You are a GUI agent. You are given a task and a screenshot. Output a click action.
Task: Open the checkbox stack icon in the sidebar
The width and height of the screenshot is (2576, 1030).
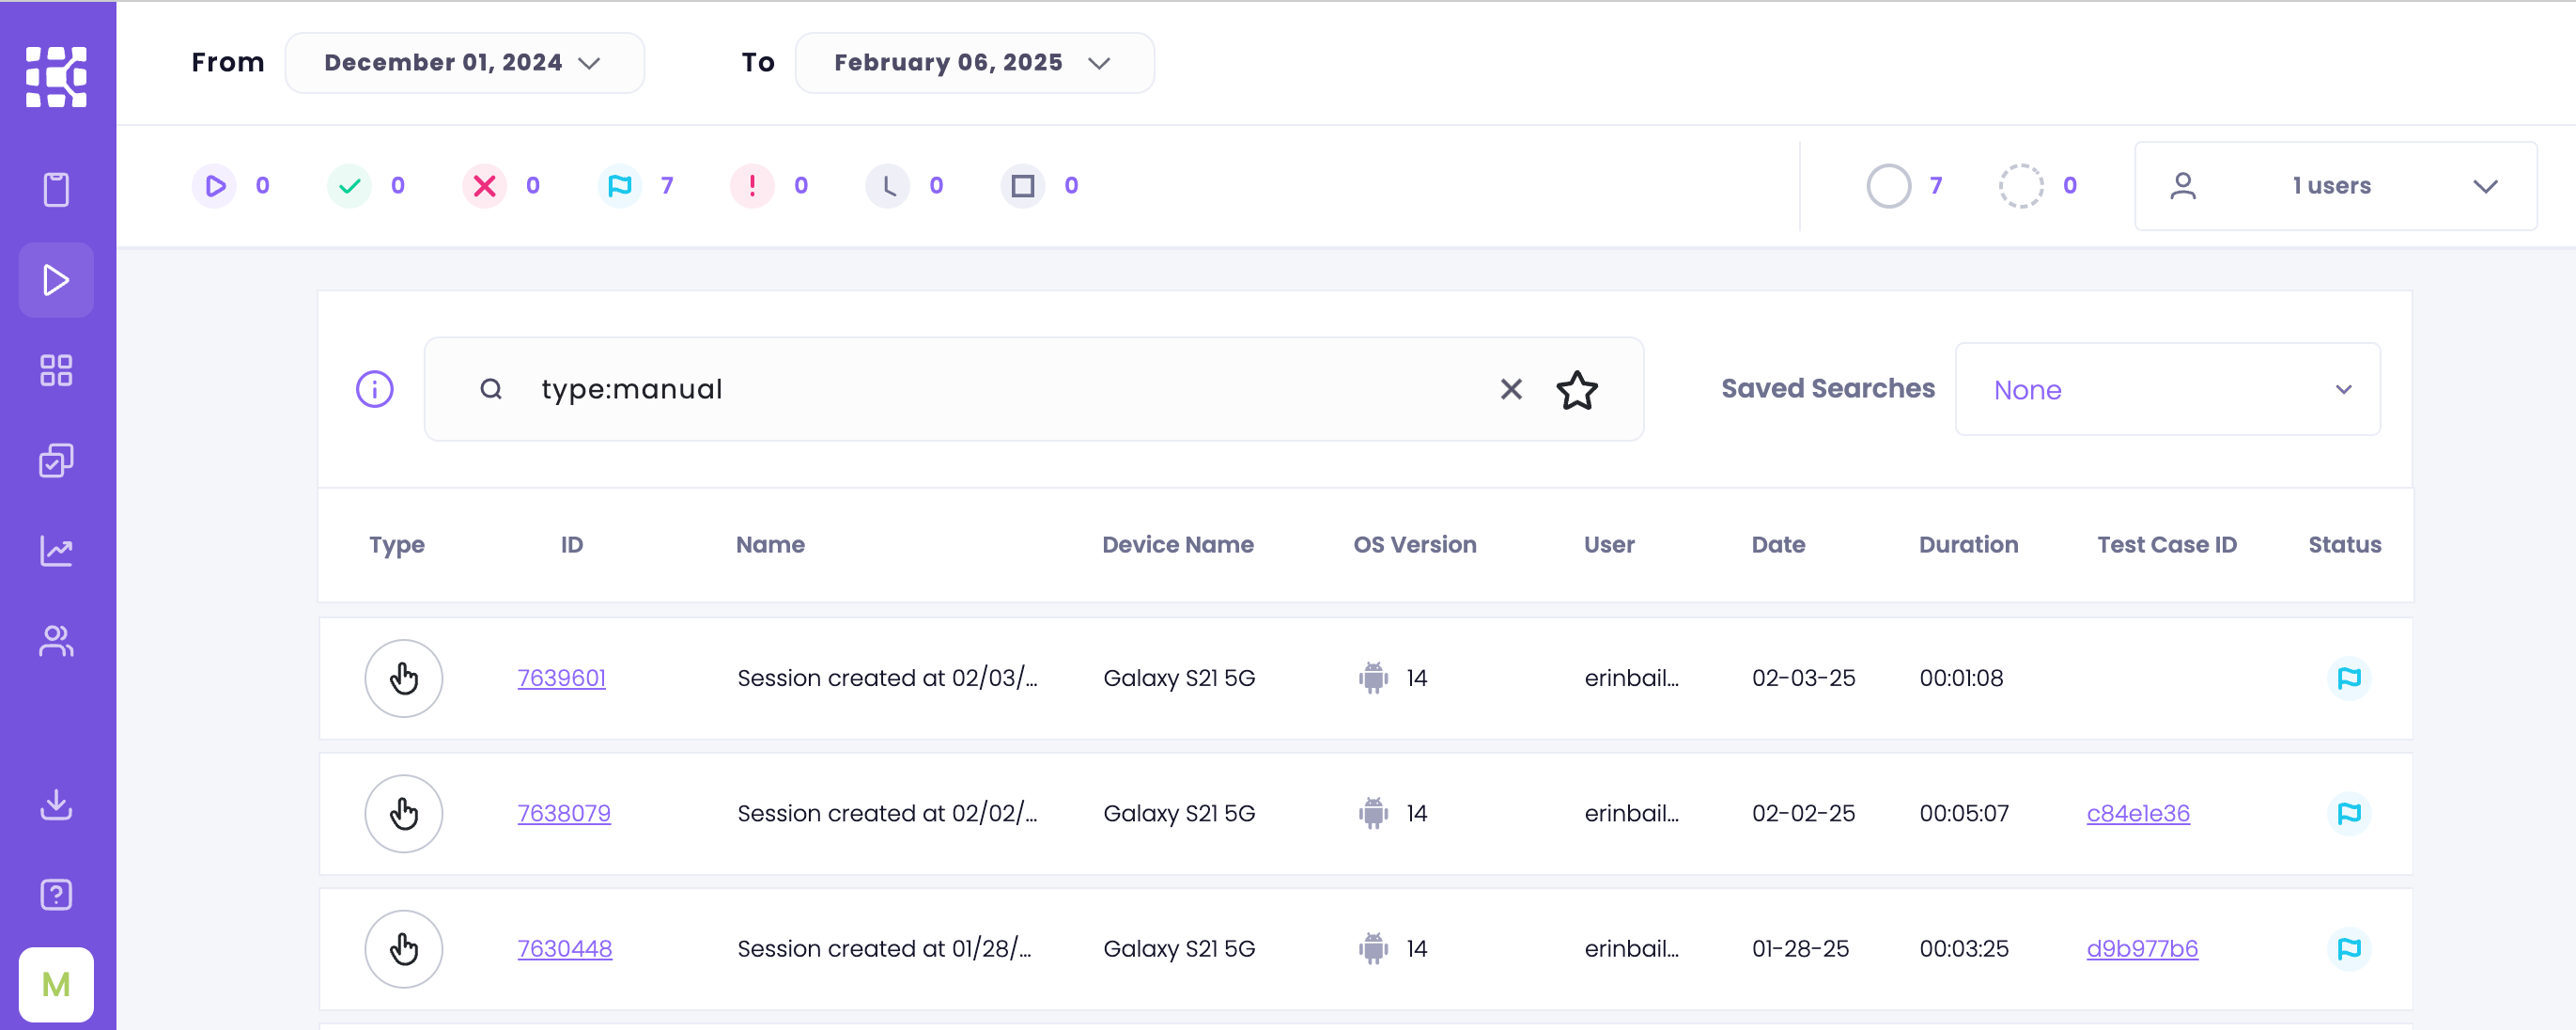(56, 460)
